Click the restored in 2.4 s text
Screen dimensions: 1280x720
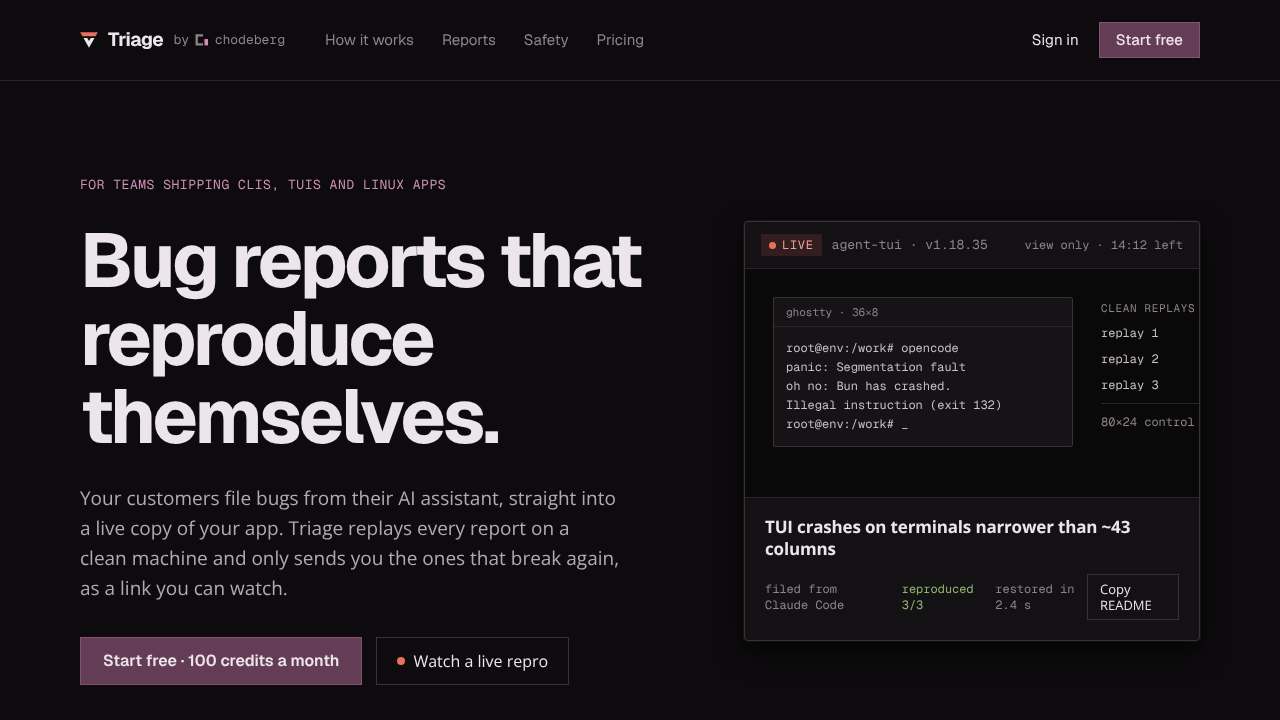click(1035, 597)
